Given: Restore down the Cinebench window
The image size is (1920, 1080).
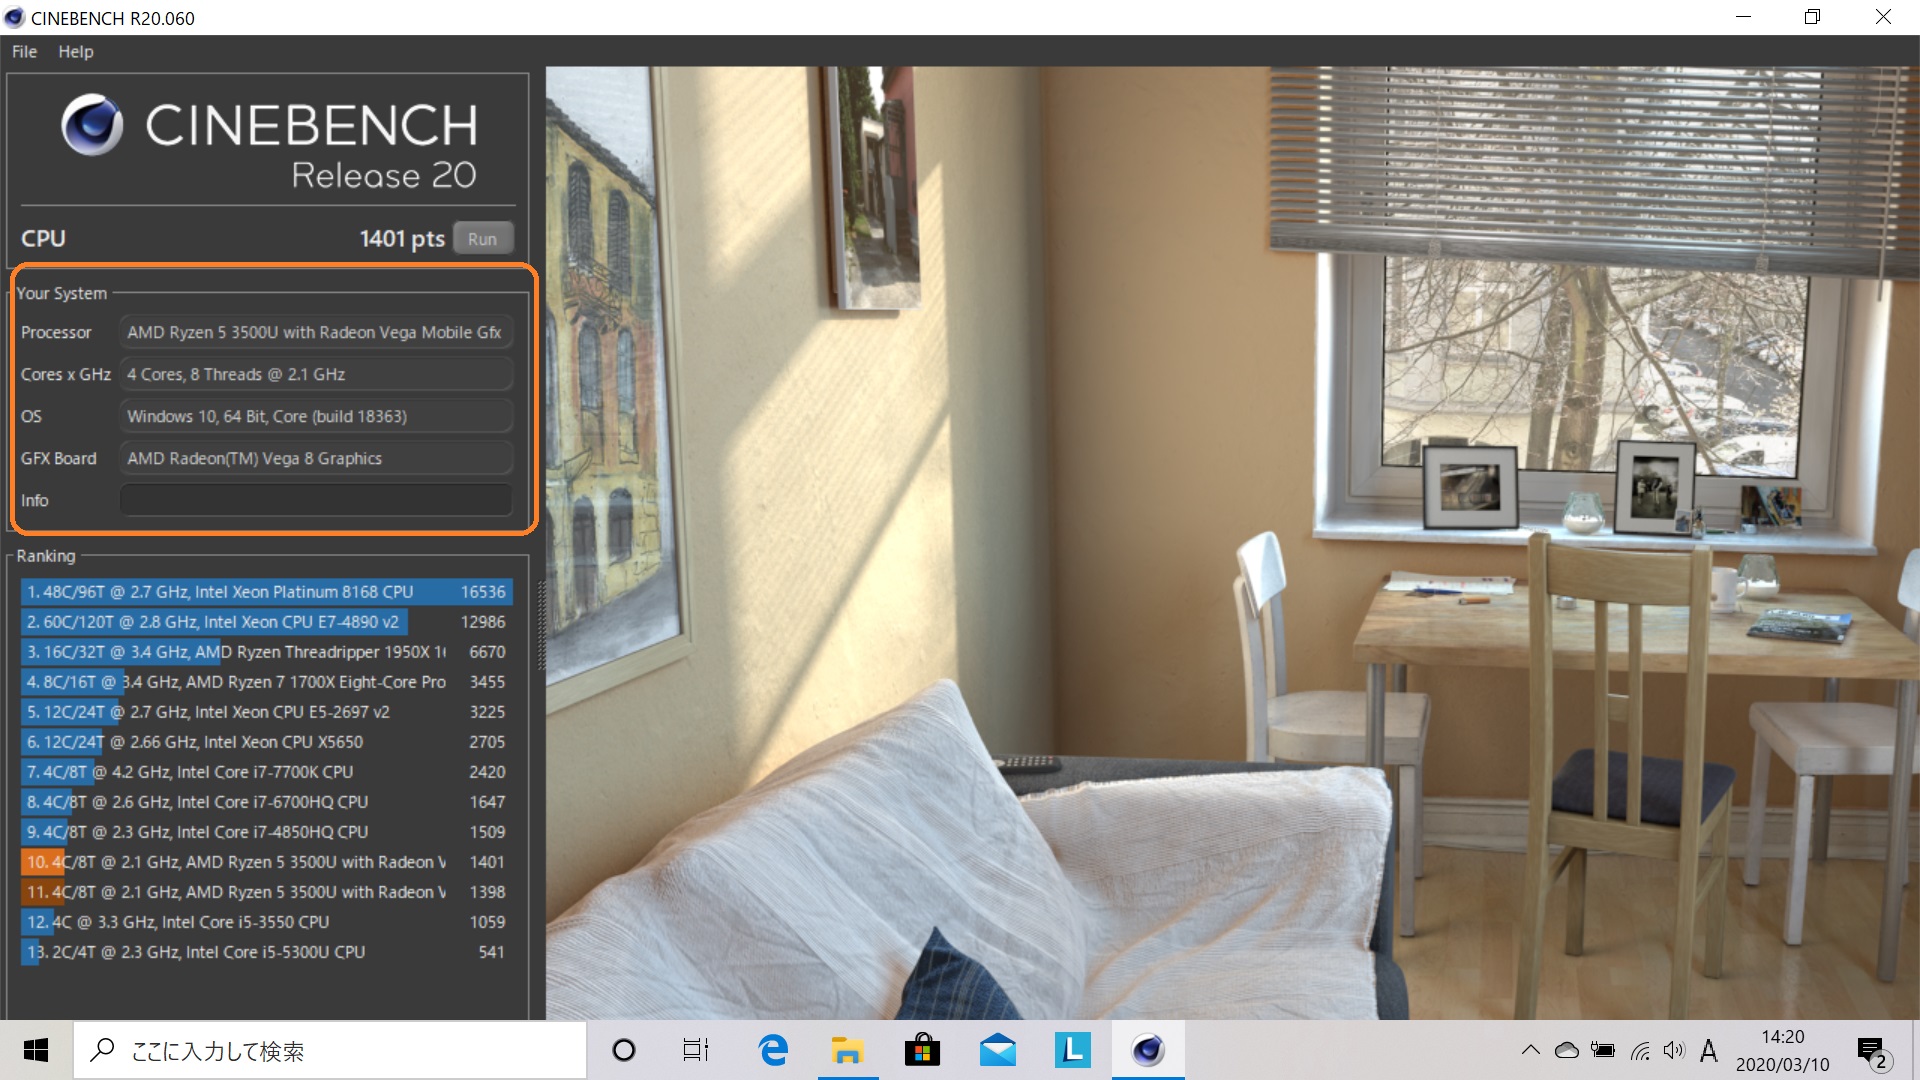Looking at the screenshot, I should click(x=1812, y=17).
